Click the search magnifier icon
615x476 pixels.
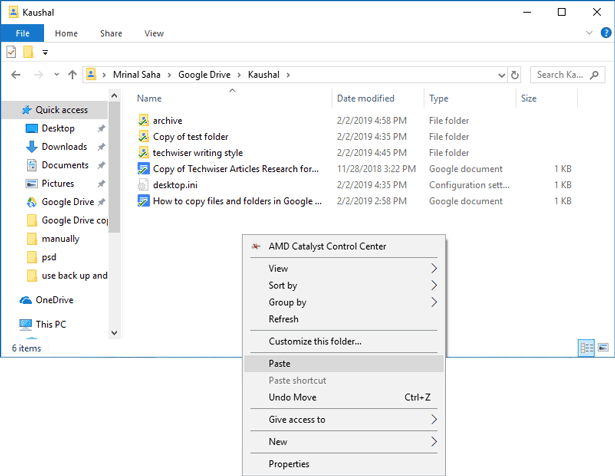point(594,74)
